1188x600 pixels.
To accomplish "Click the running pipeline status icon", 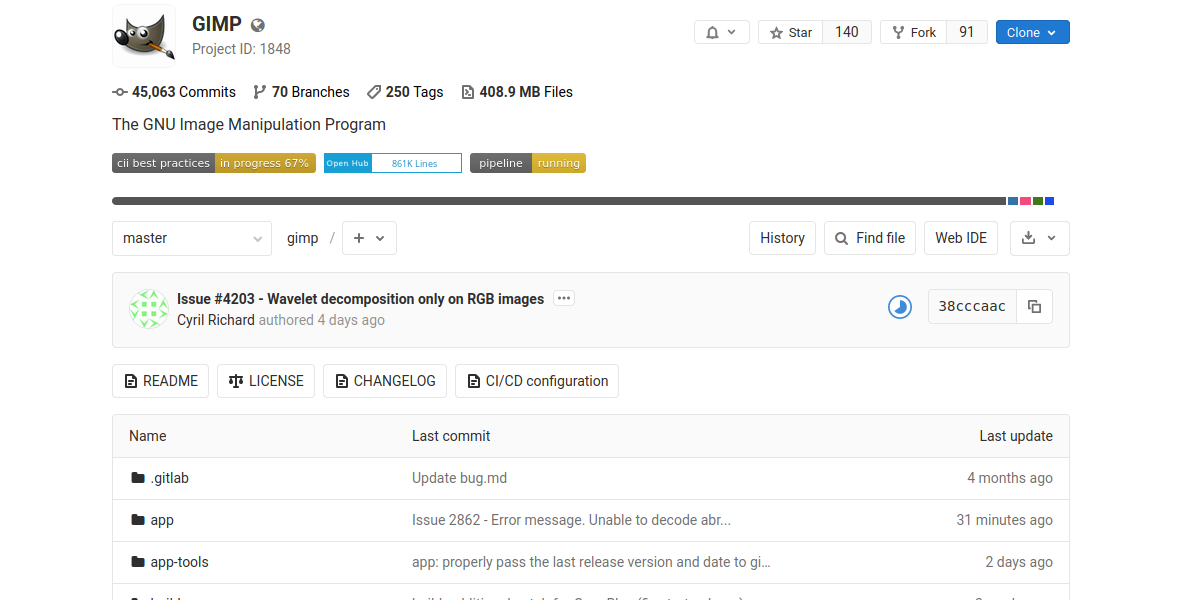I will [900, 307].
